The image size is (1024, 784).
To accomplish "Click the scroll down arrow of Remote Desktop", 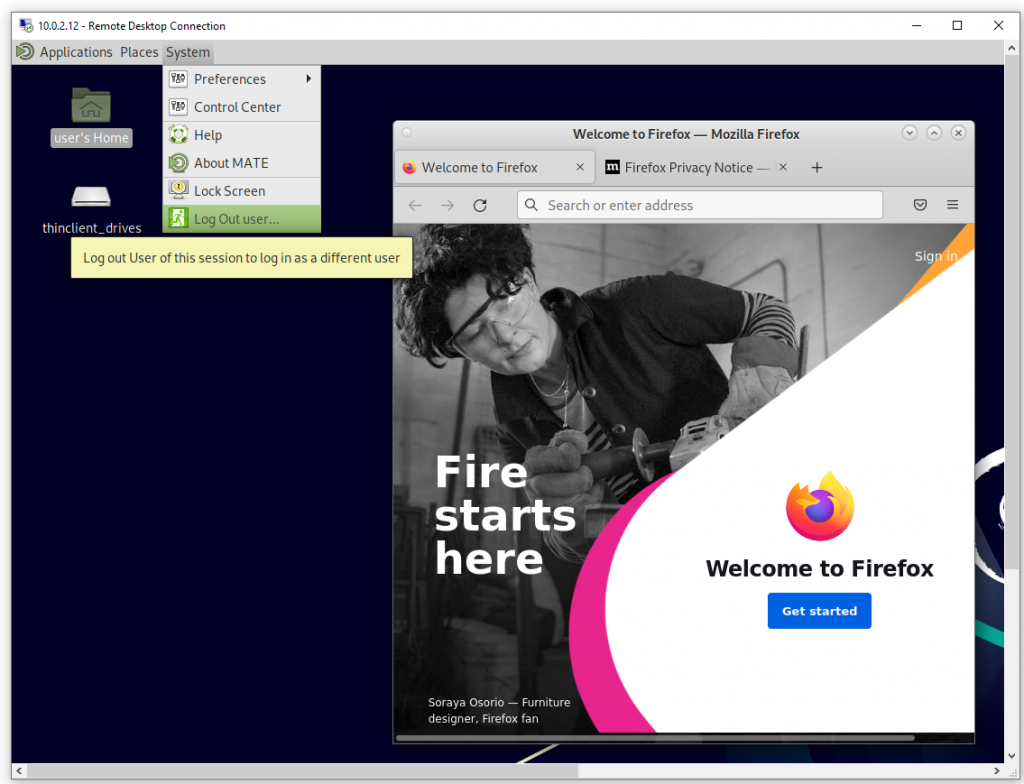I will pos(1012,756).
